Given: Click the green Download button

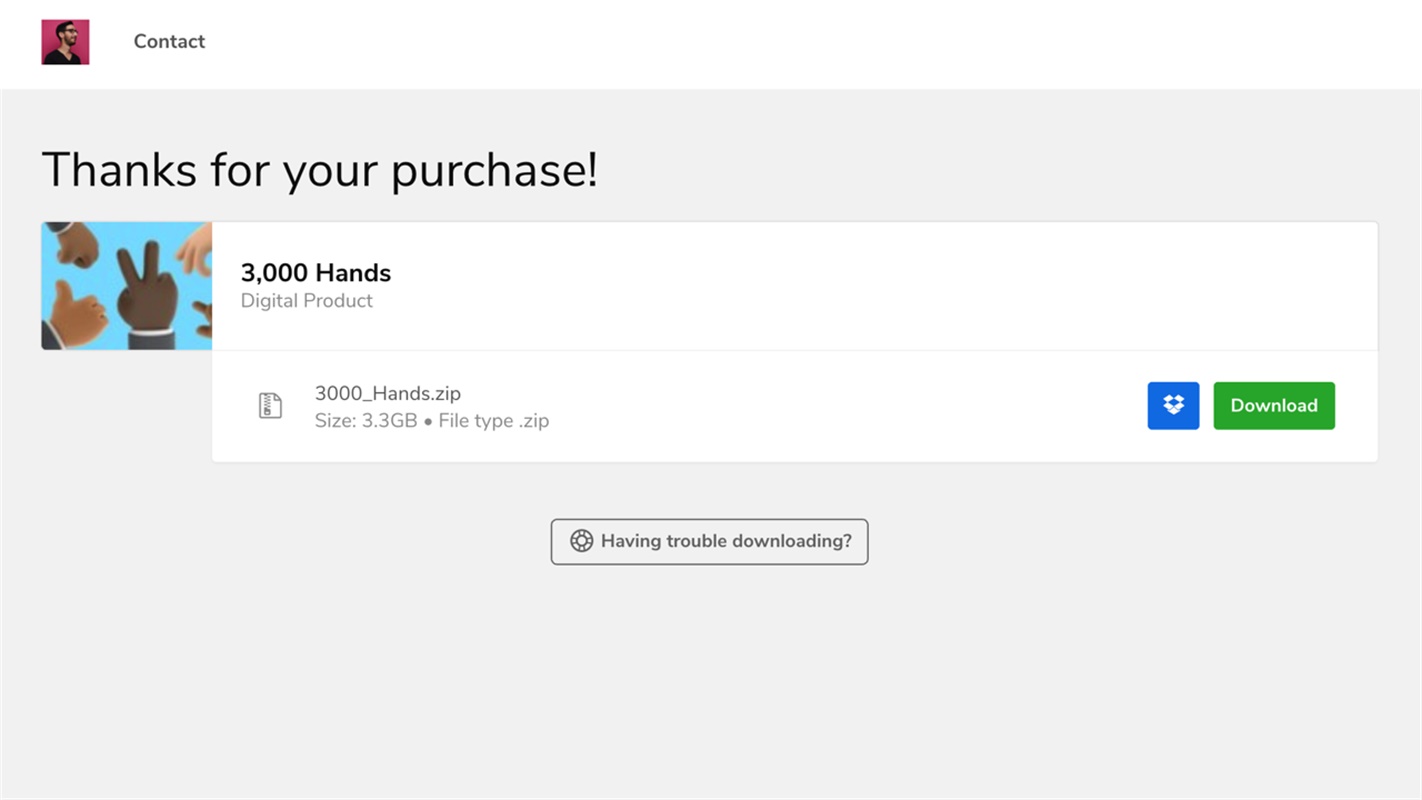Looking at the screenshot, I should coord(1274,406).
